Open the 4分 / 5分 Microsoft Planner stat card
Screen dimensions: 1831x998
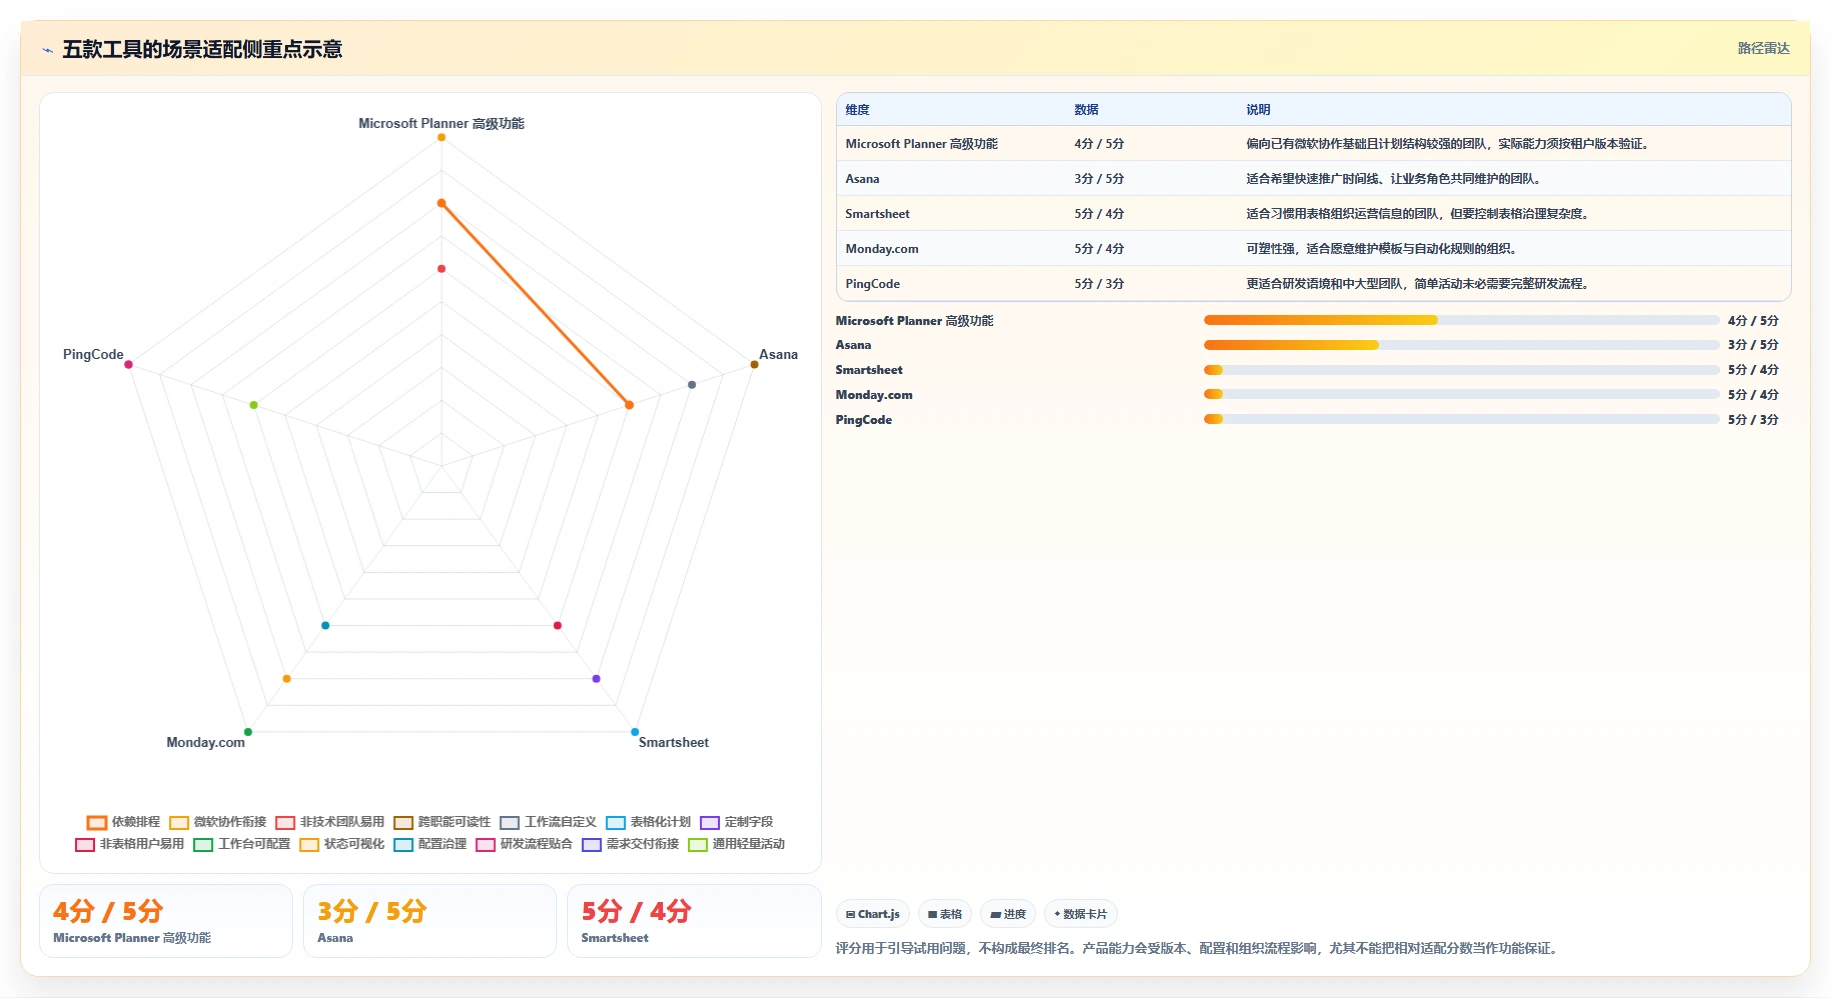pyautogui.click(x=166, y=921)
